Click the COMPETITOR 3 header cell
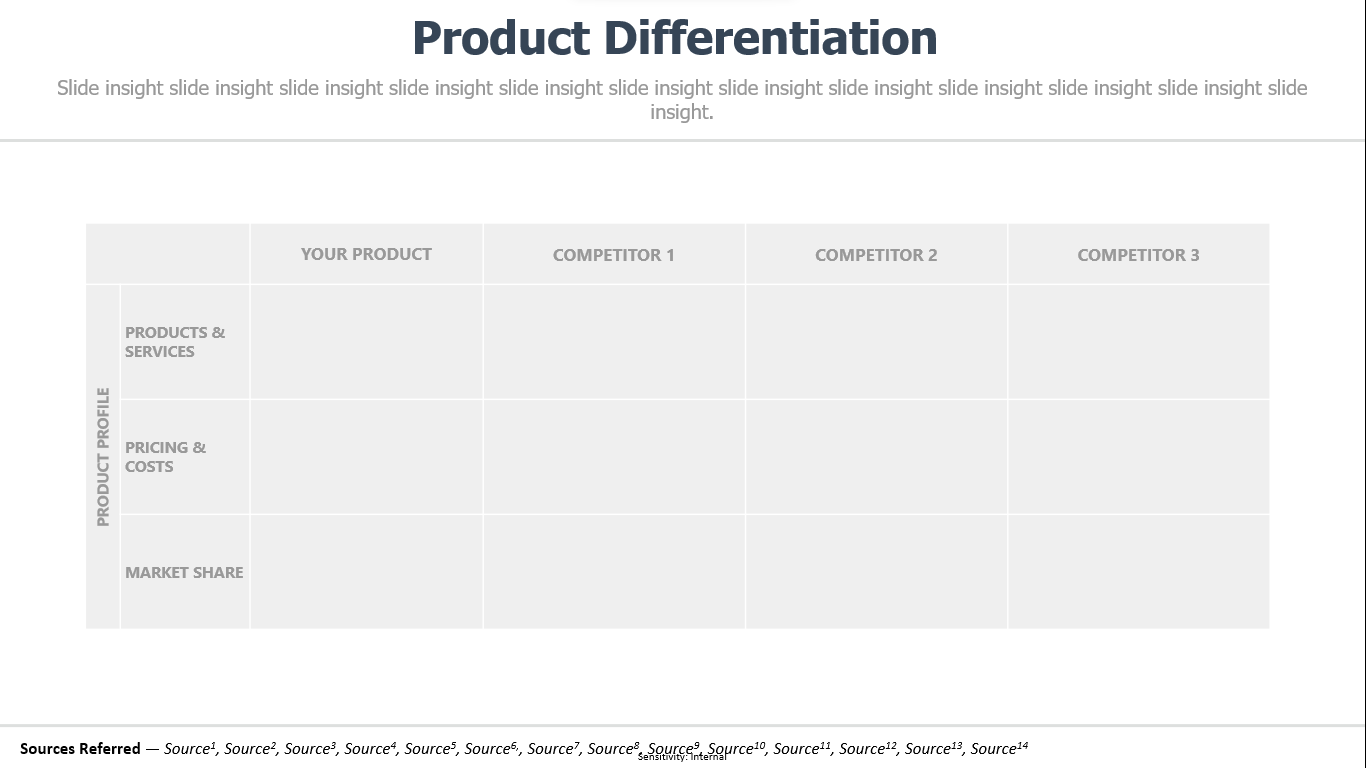 point(1138,254)
